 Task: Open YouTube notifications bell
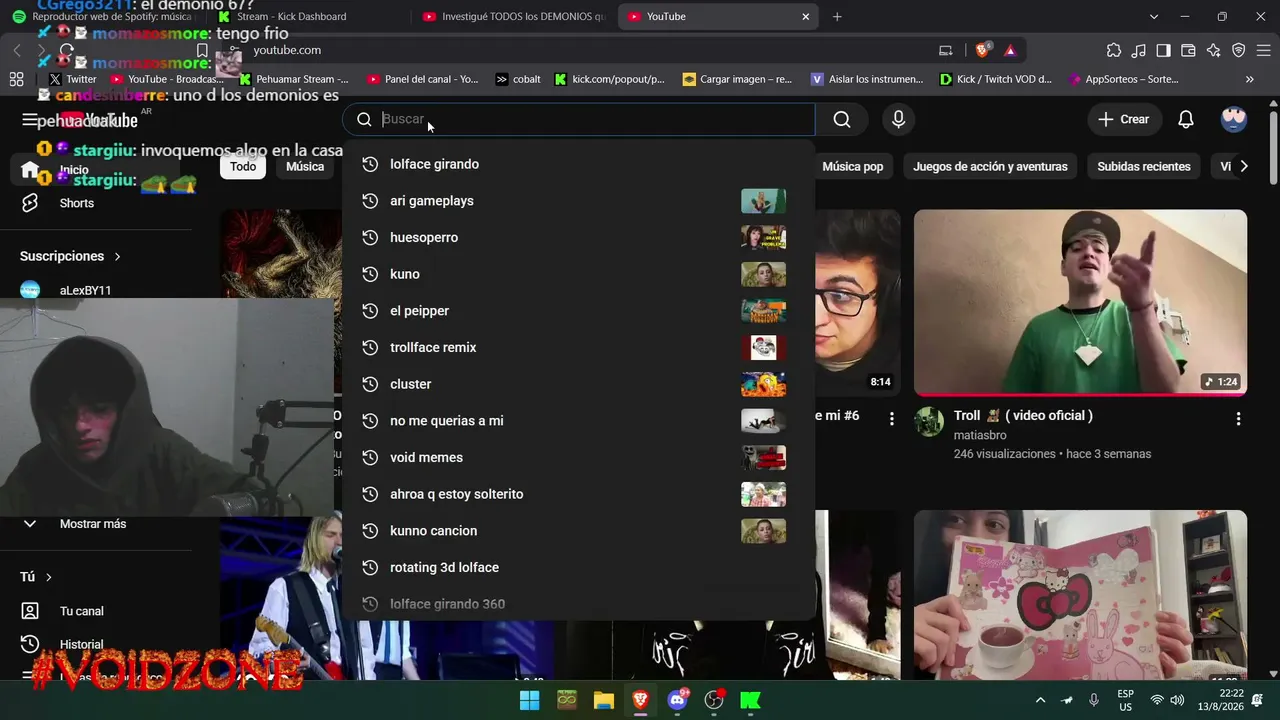1186,120
